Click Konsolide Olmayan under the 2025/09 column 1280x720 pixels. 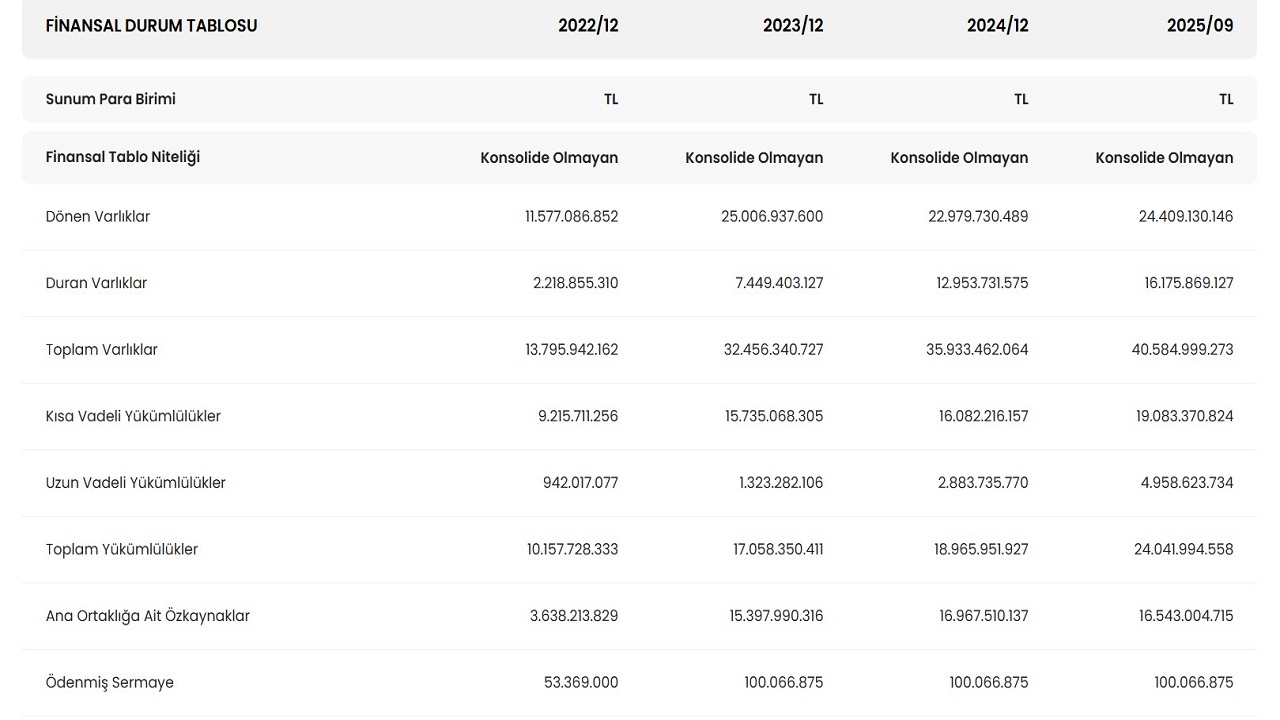[x=1164, y=158]
